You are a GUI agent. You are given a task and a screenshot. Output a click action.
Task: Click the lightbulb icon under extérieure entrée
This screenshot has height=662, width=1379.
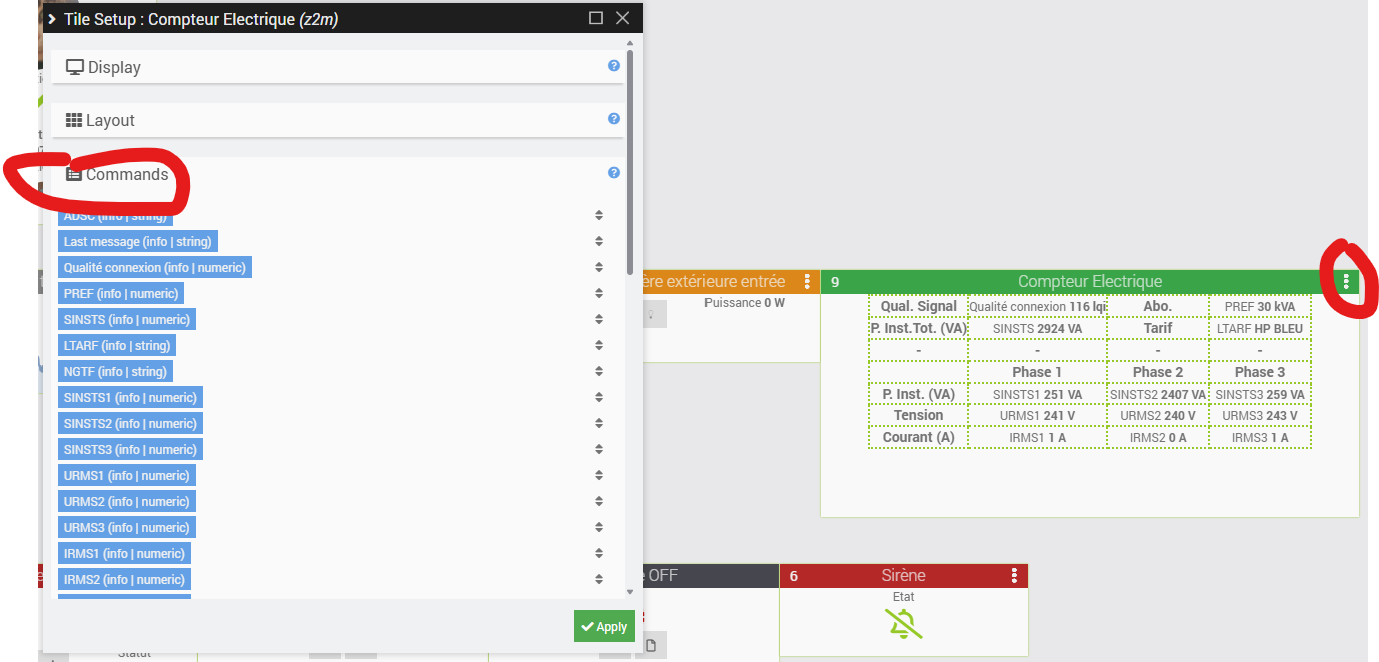(x=651, y=314)
